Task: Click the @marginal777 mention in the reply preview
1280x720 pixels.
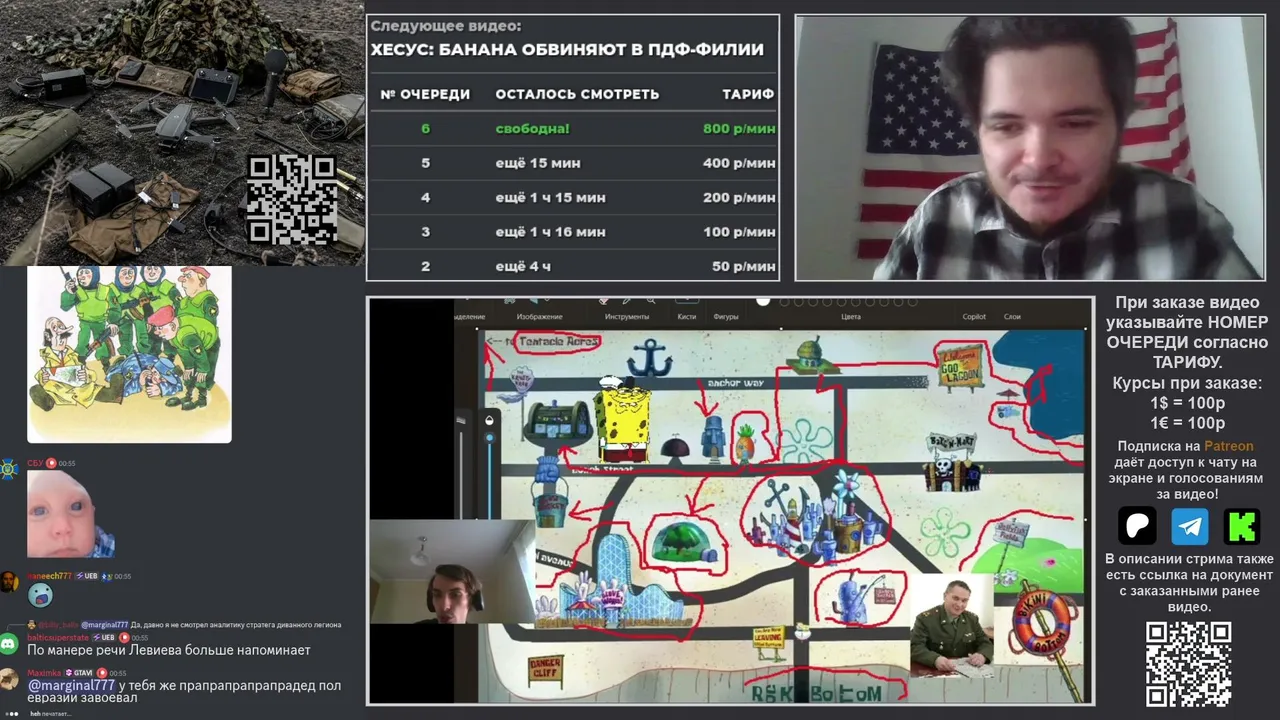Action: tap(105, 625)
